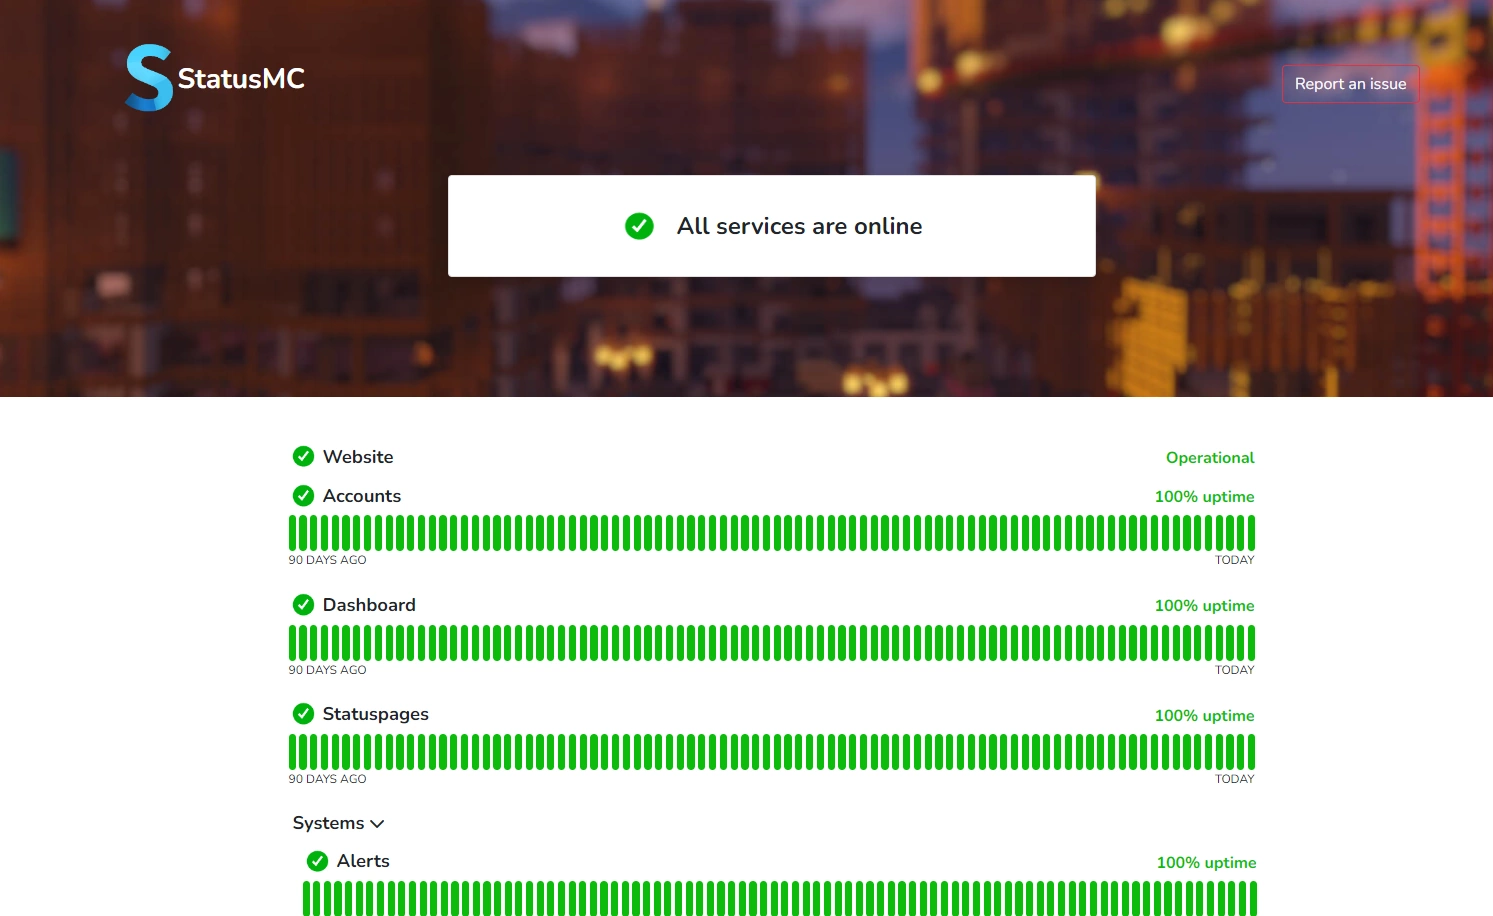Viewport: 1493px width, 916px height.
Task: Click the green check beside Statuspages
Action: 303,714
